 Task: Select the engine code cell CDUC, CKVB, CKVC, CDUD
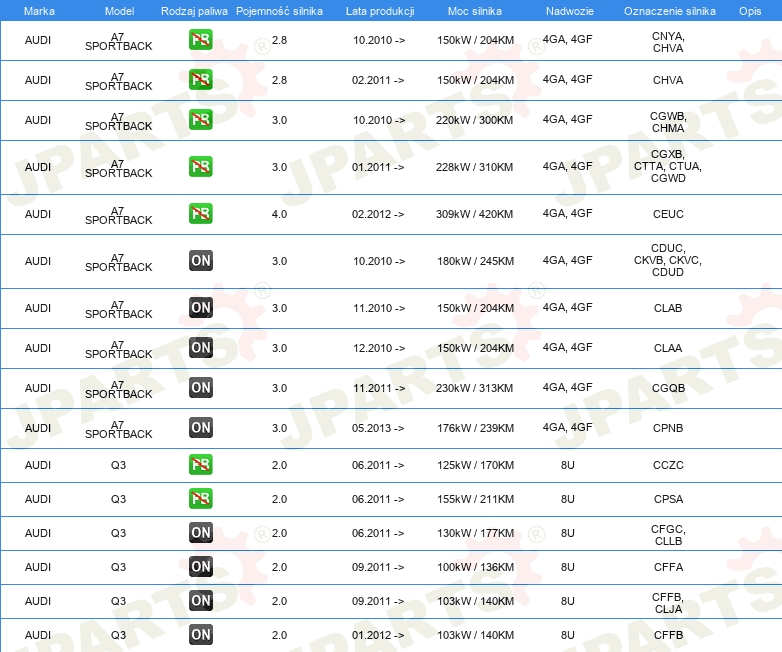(668, 260)
